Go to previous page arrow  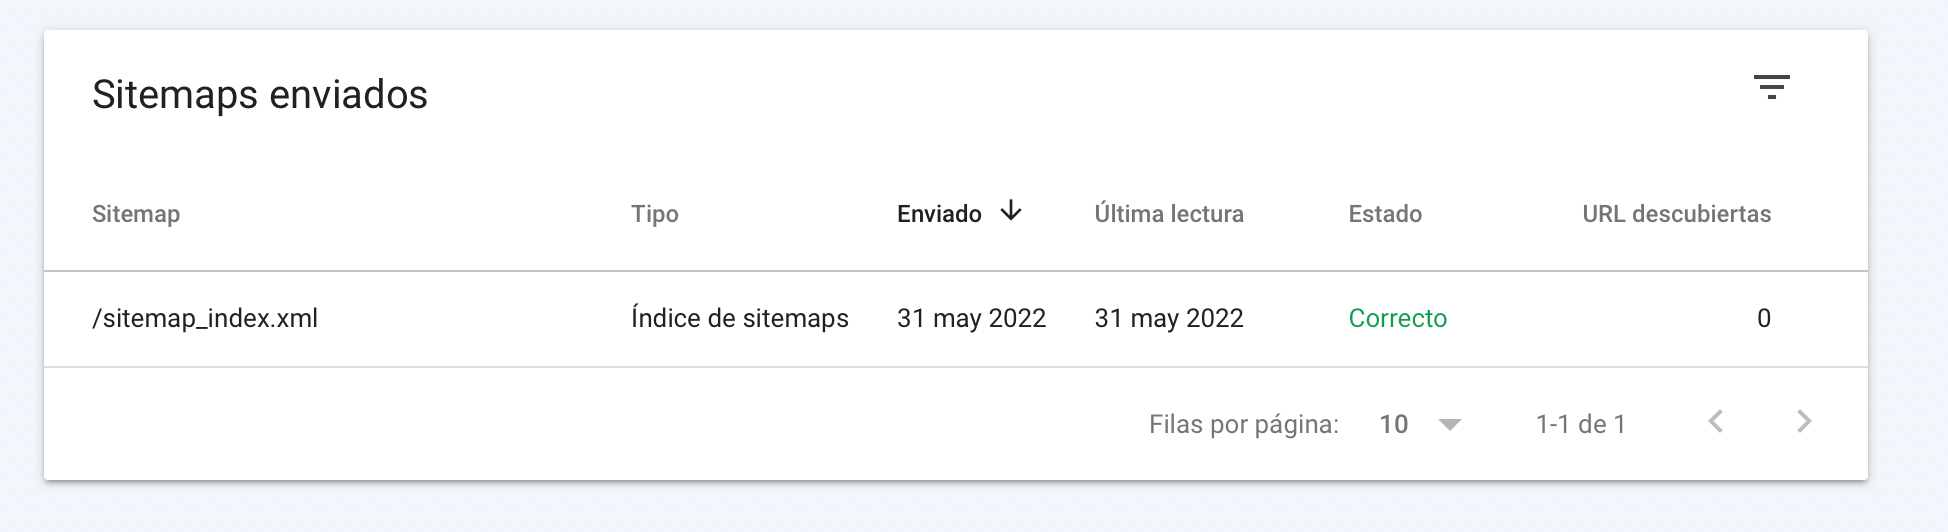(x=1716, y=422)
